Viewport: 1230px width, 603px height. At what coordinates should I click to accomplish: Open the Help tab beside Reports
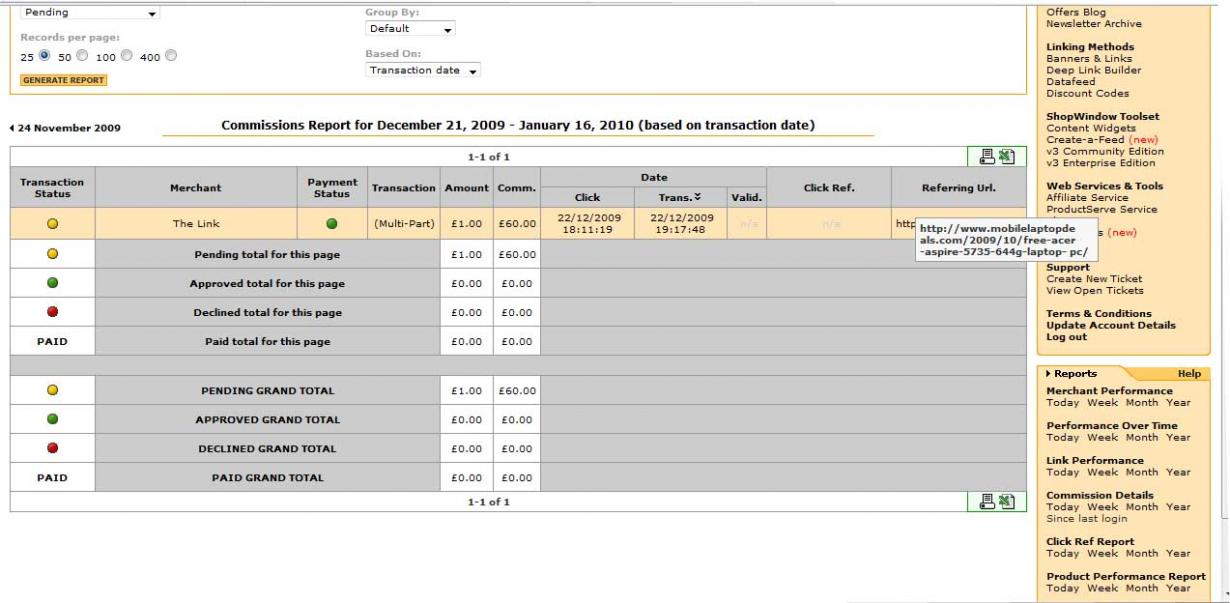(1189, 373)
